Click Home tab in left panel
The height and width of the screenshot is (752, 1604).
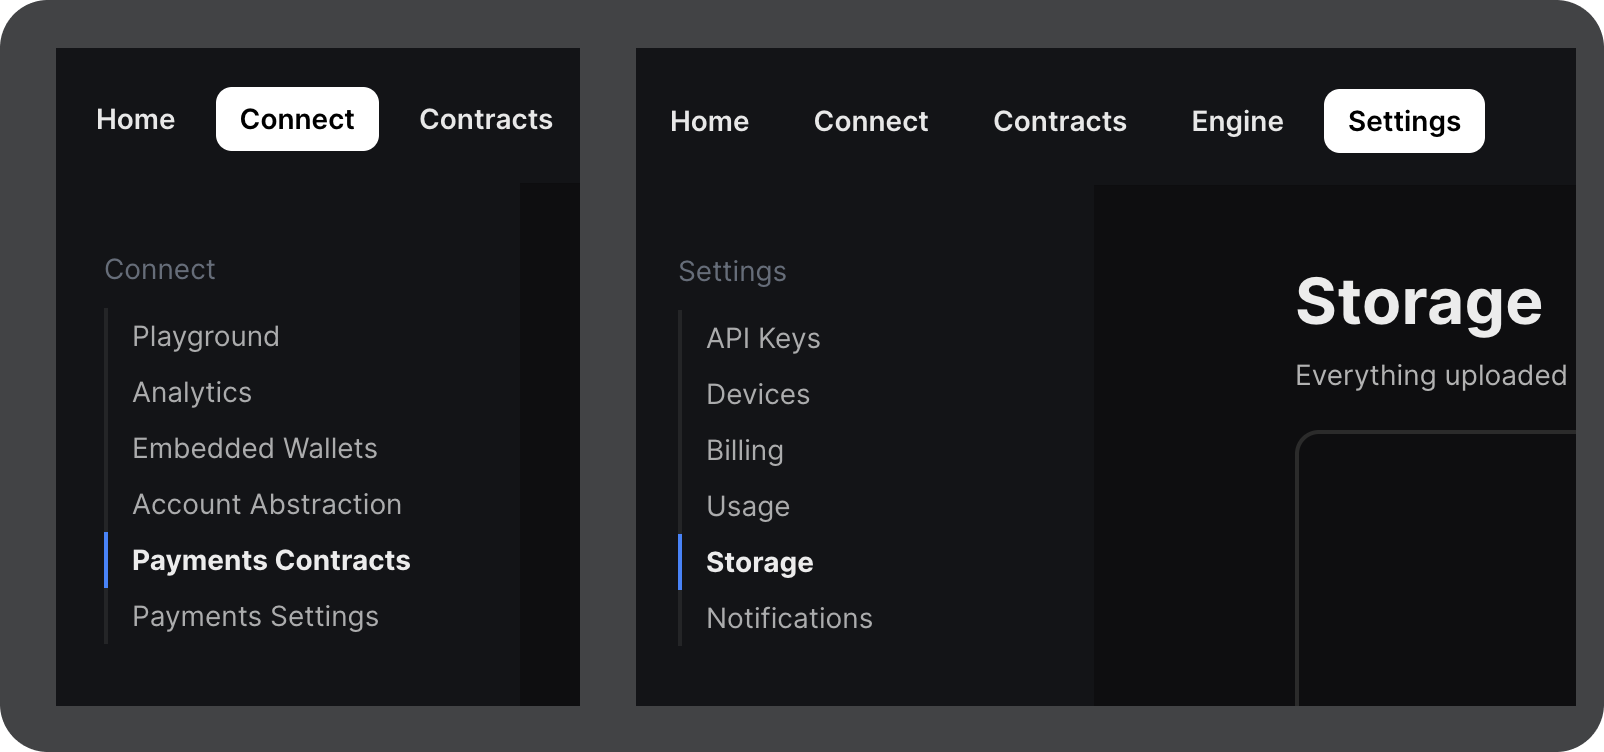[135, 119]
